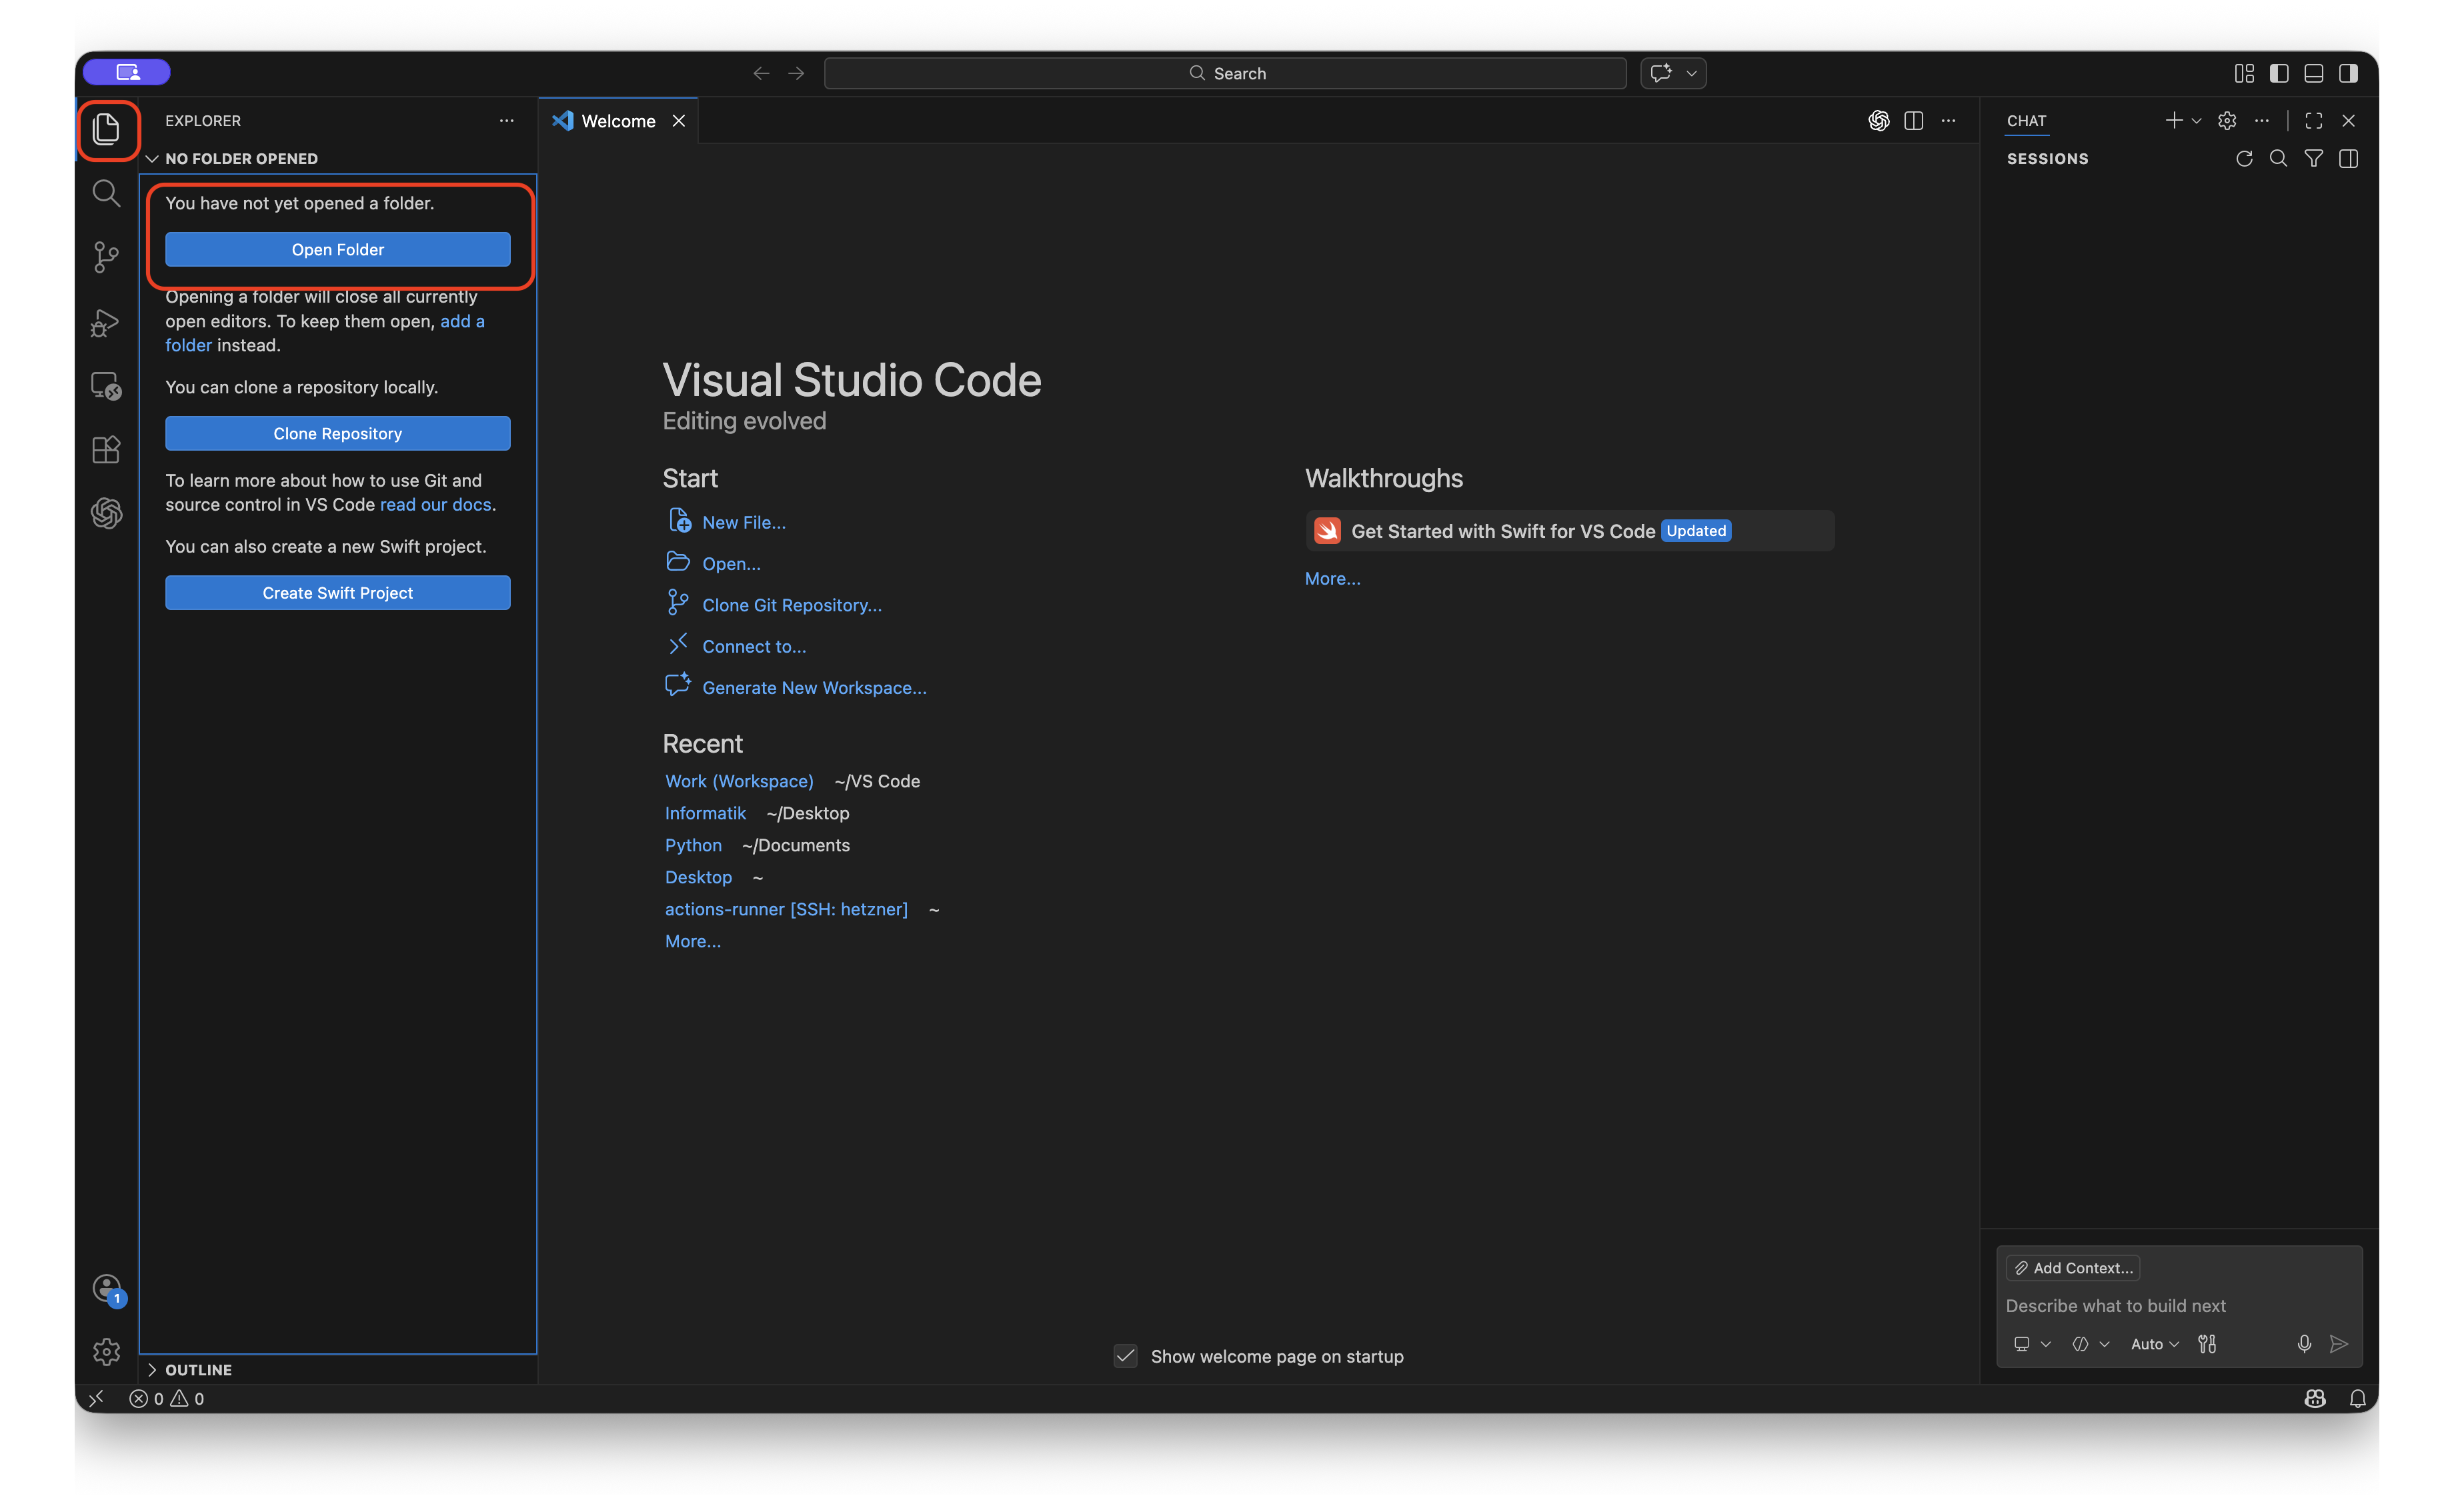
Task: Open recent Work (Workspace)
Action: coord(739,781)
